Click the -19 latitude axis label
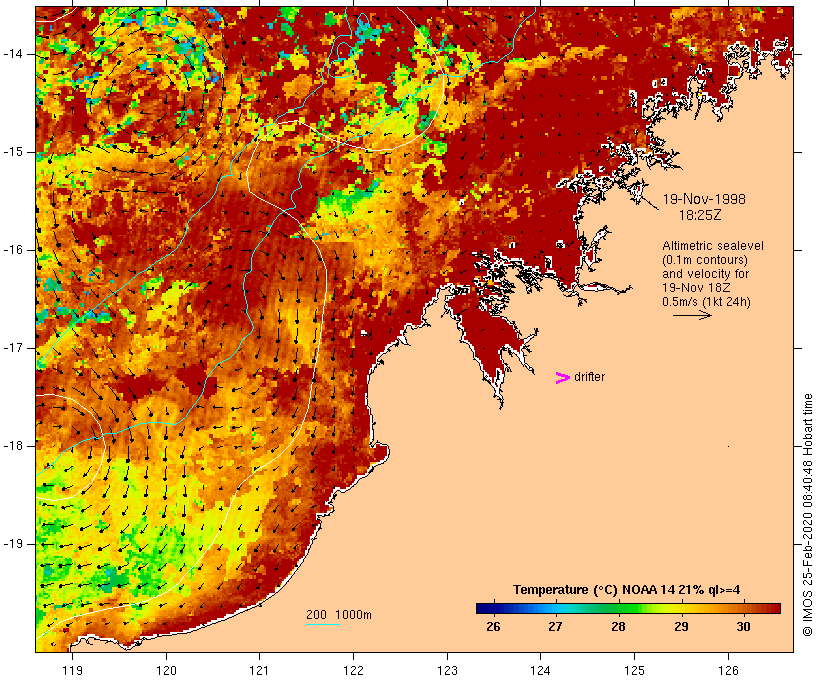The width and height of the screenshot is (820, 680). [13, 544]
